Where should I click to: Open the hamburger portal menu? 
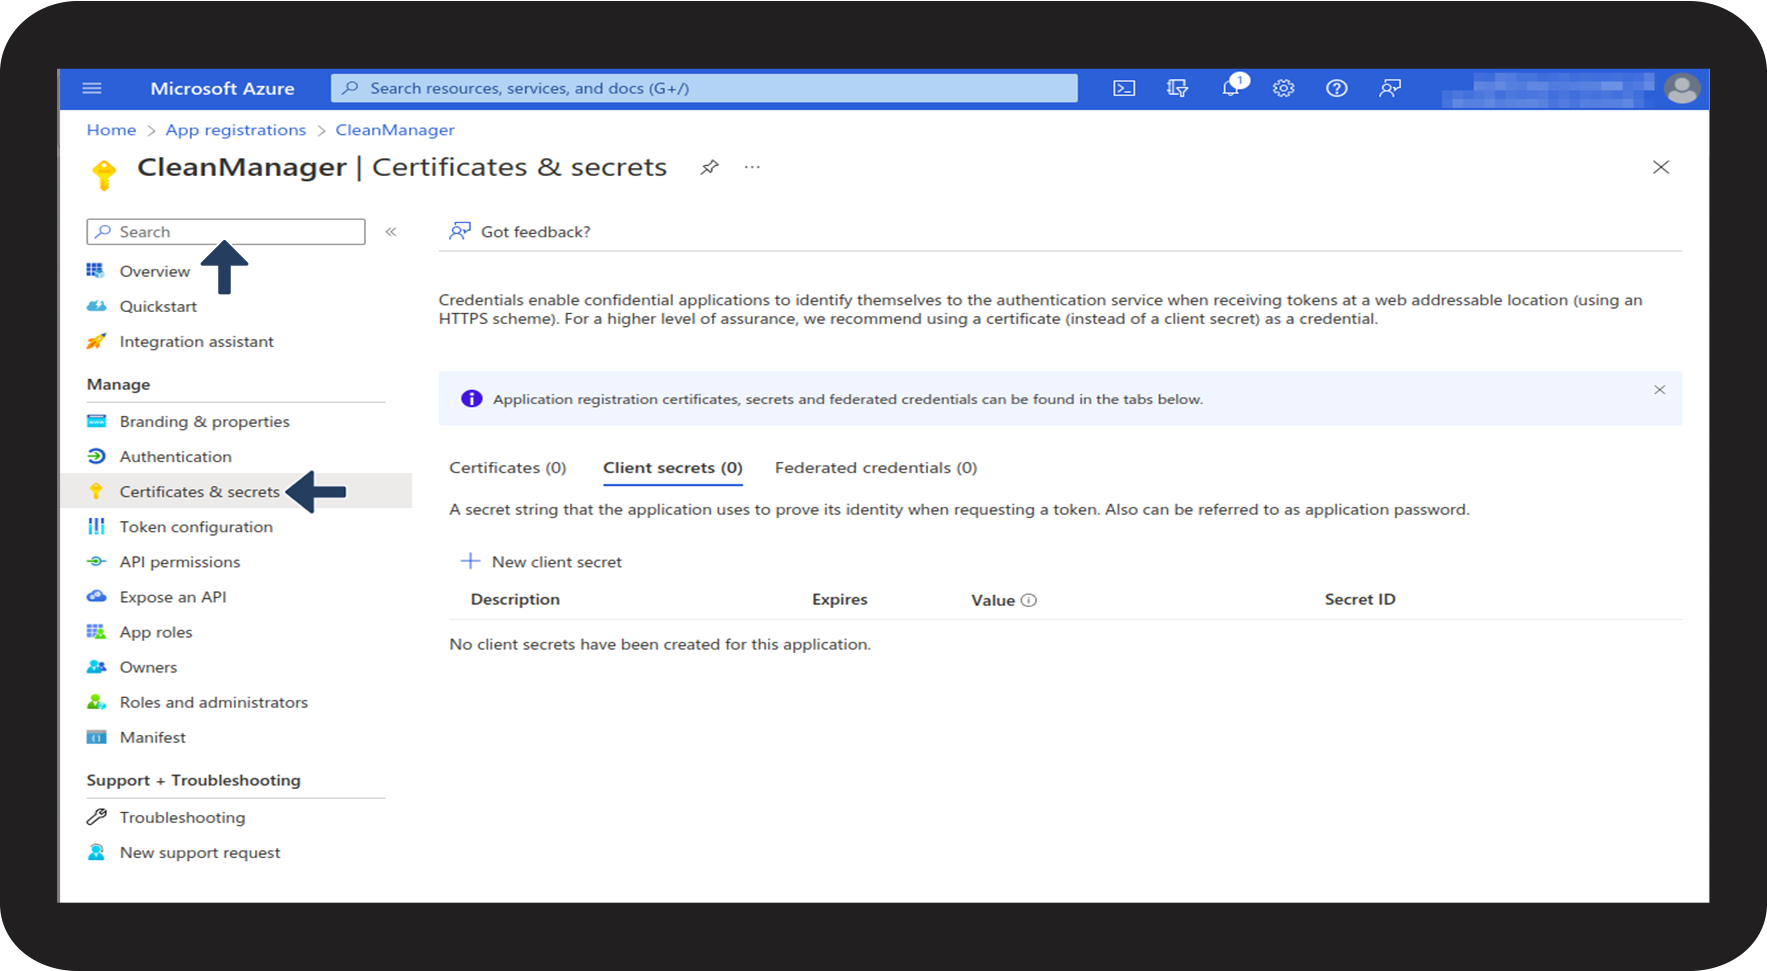click(x=92, y=88)
